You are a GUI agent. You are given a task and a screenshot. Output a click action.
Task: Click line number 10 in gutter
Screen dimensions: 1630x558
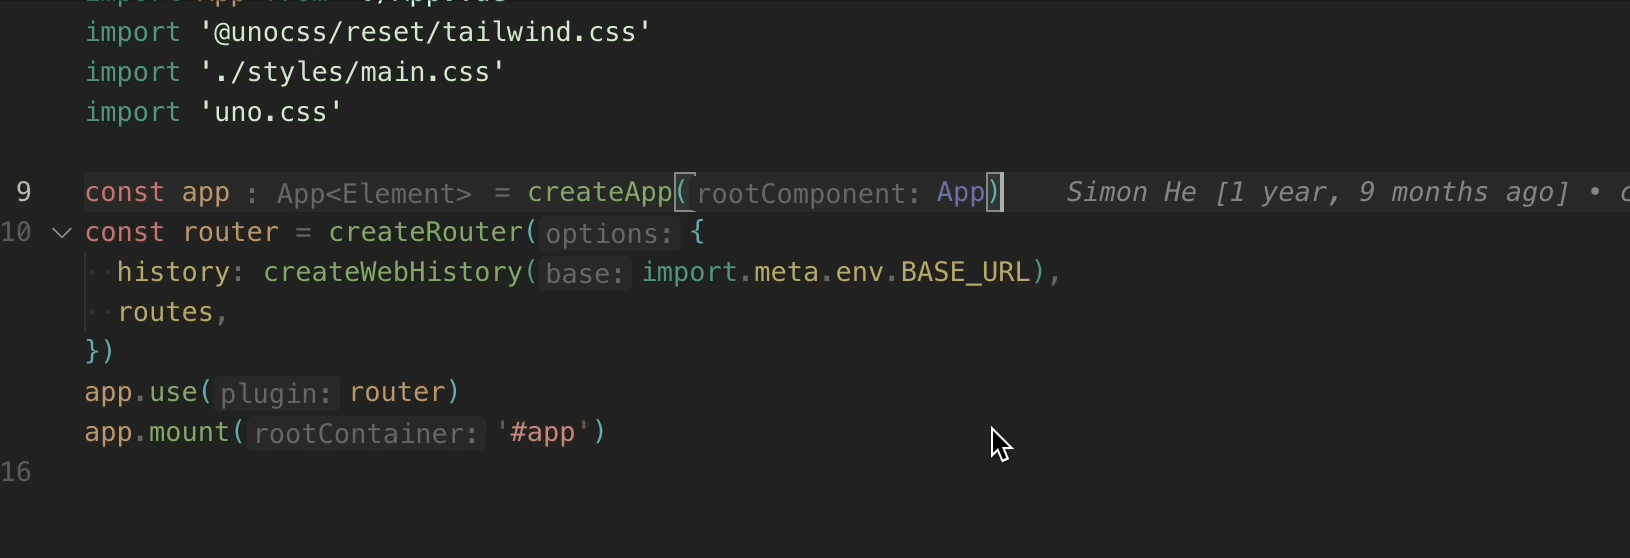[16, 232]
